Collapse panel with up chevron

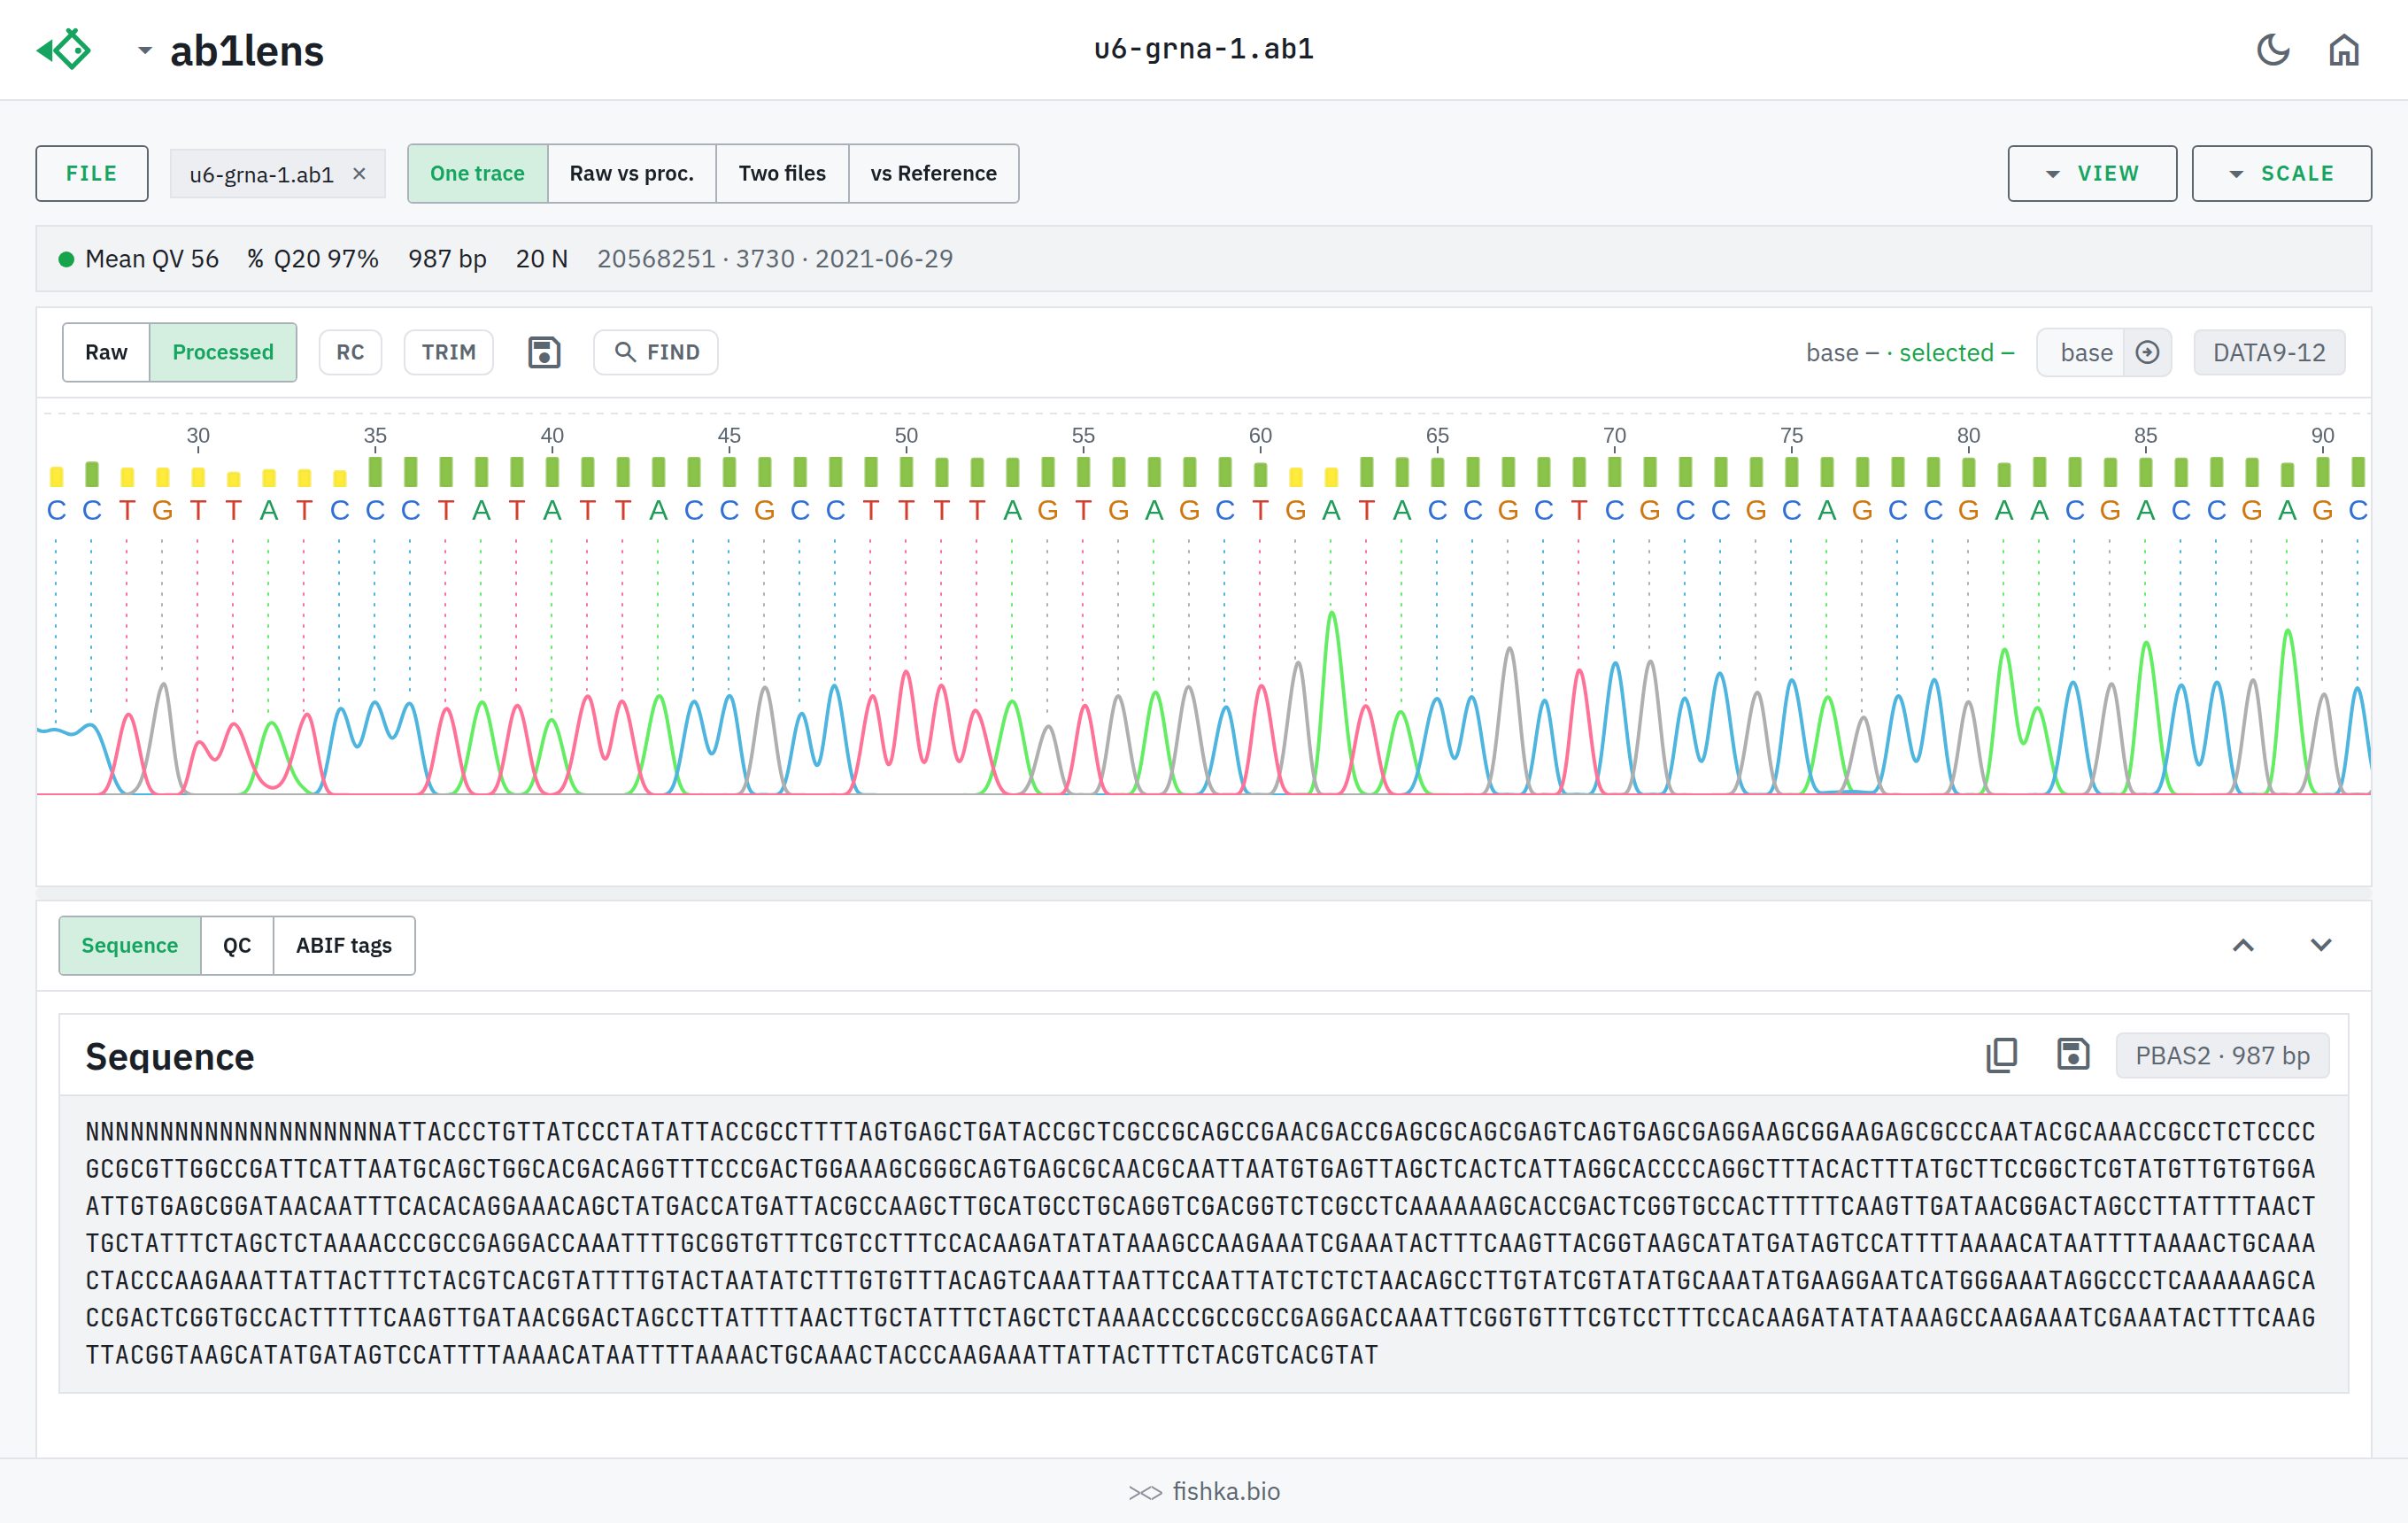2243,945
